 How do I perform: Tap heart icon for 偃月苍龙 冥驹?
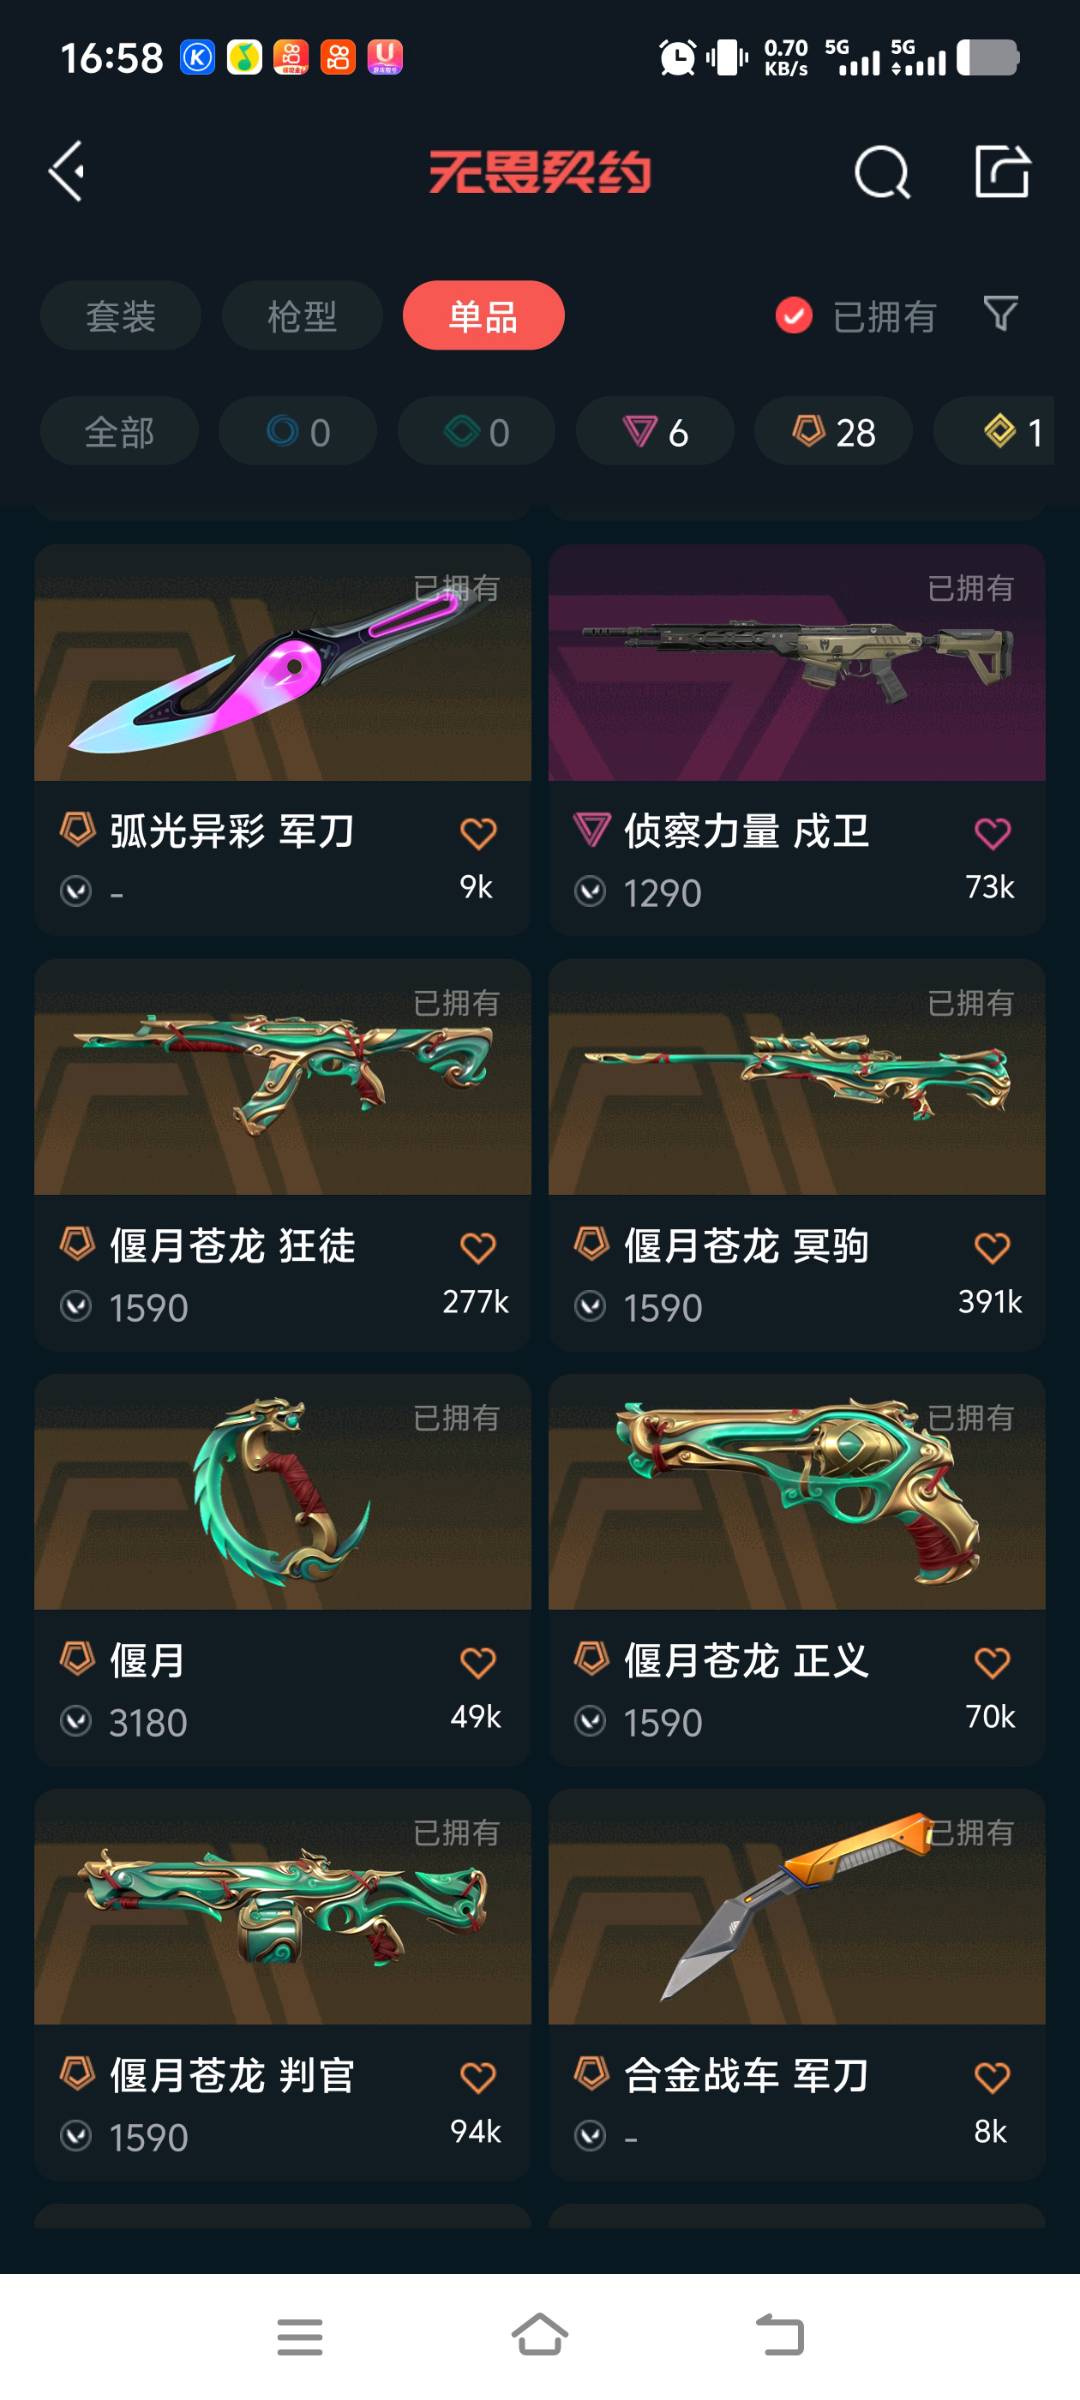coord(992,1248)
